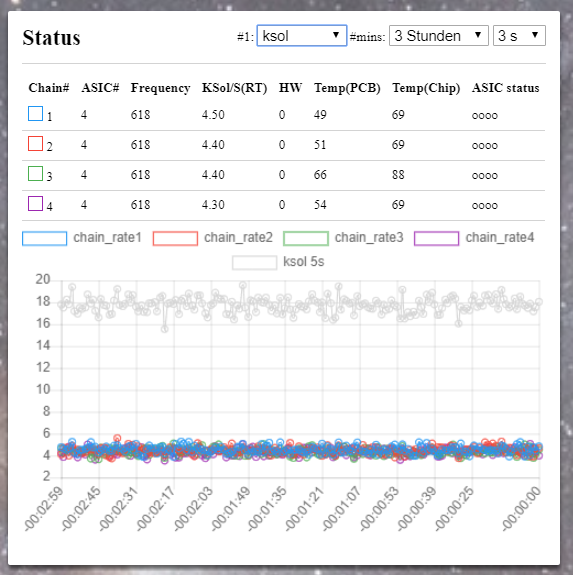Viewport: 573px width, 575px height.
Task: Click the ASIC status column header
Action: pyautogui.click(x=506, y=88)
